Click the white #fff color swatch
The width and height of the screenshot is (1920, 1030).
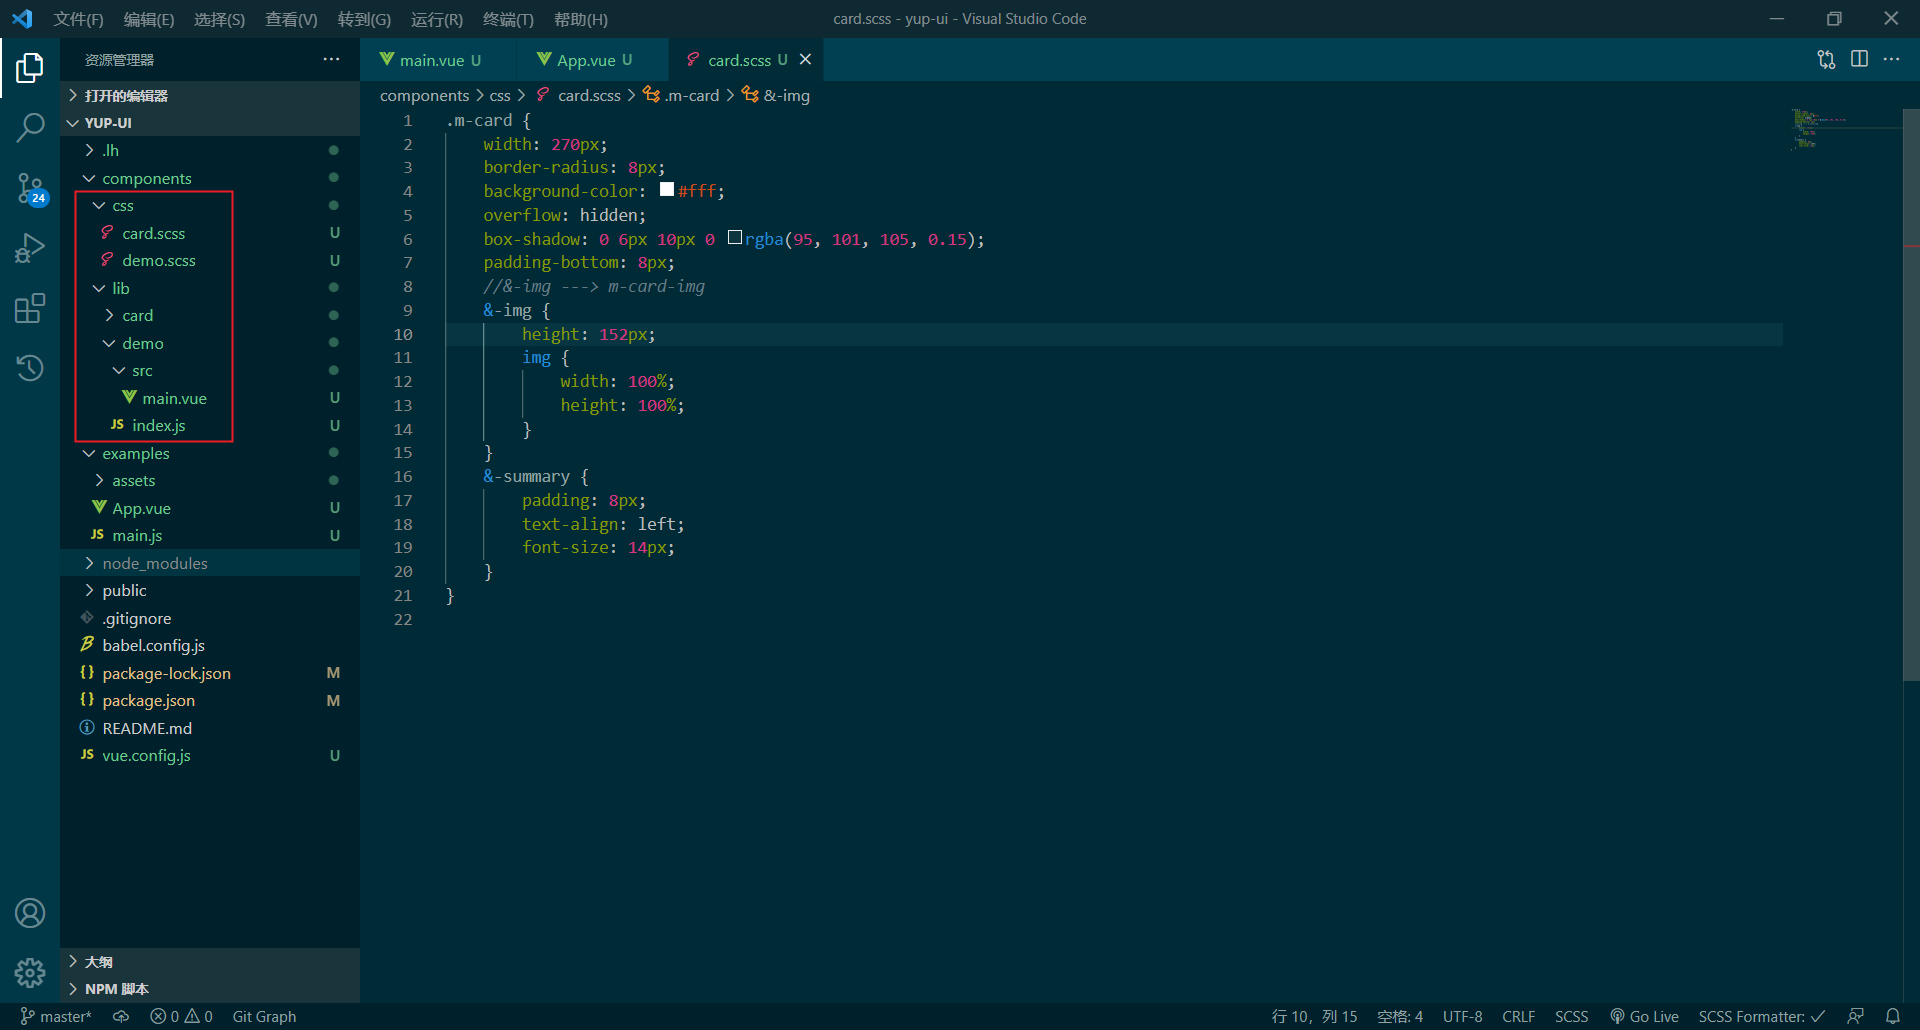pyautogui.click(x=667, y=189)
